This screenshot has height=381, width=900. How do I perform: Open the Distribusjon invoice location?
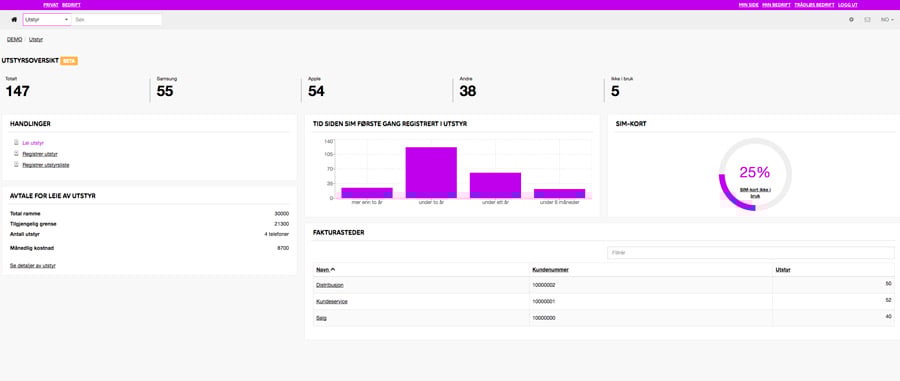pos(330,285)
